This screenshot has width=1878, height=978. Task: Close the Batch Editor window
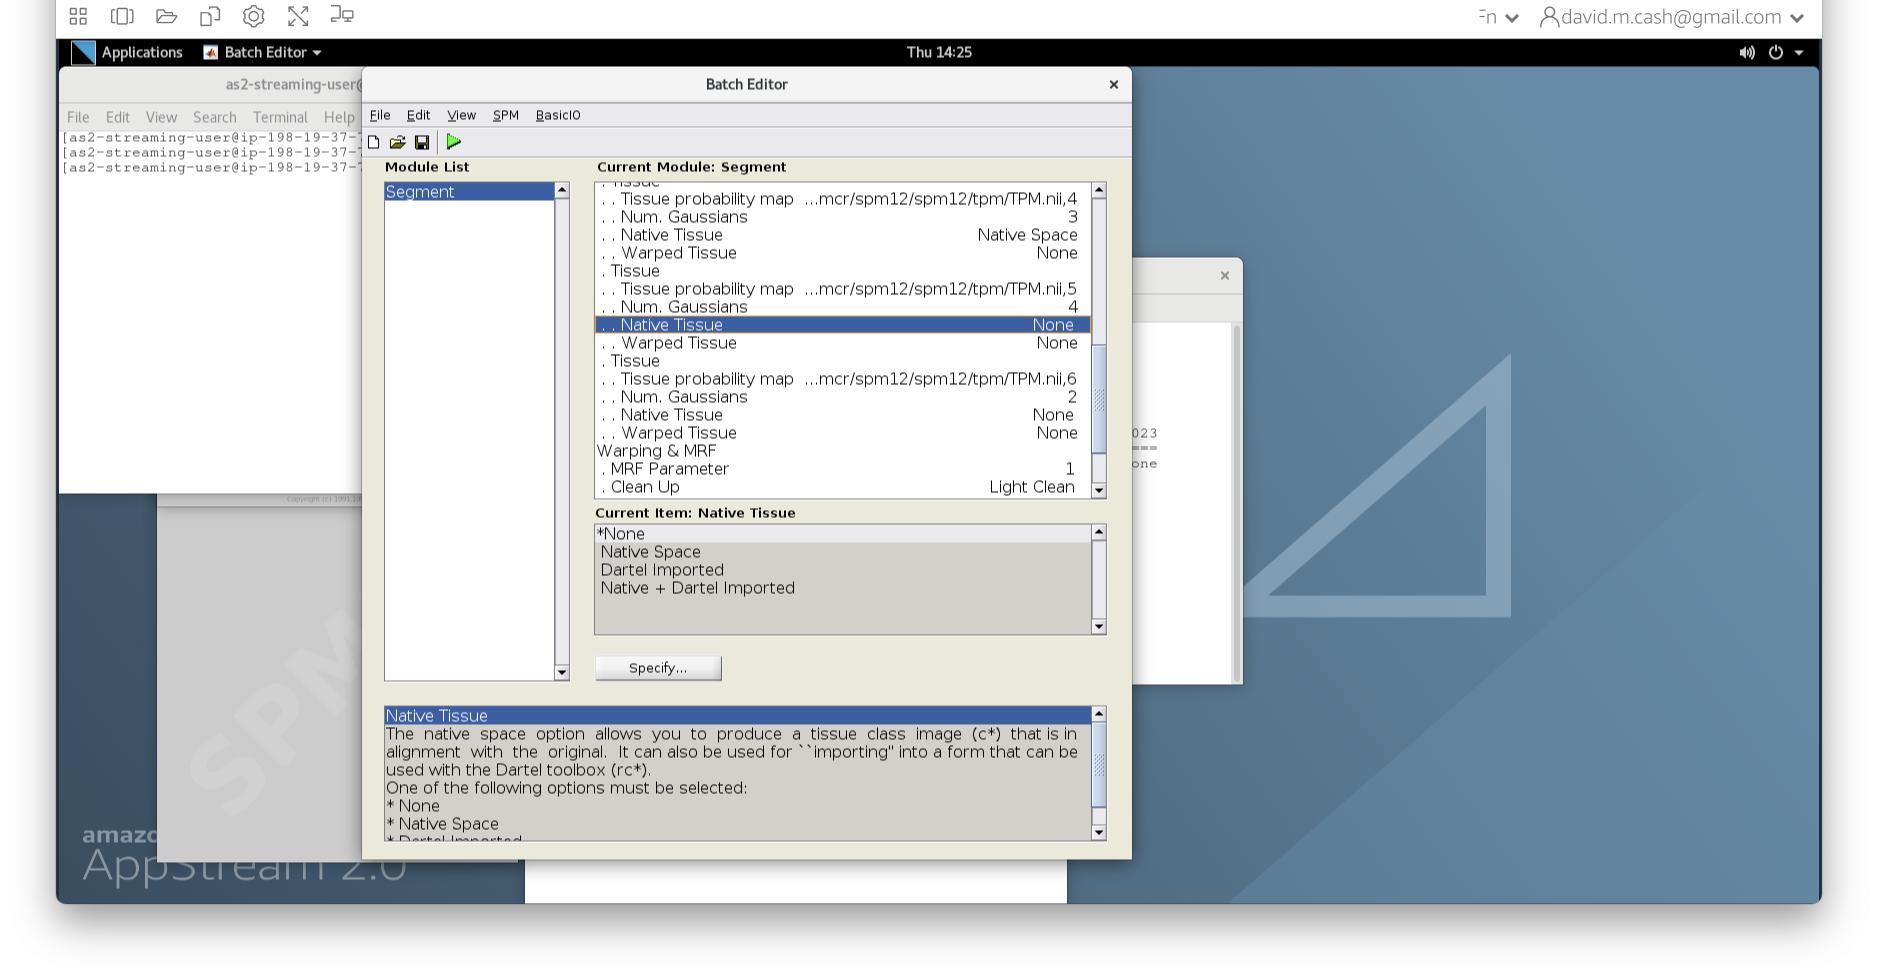tap(1114, 84)
